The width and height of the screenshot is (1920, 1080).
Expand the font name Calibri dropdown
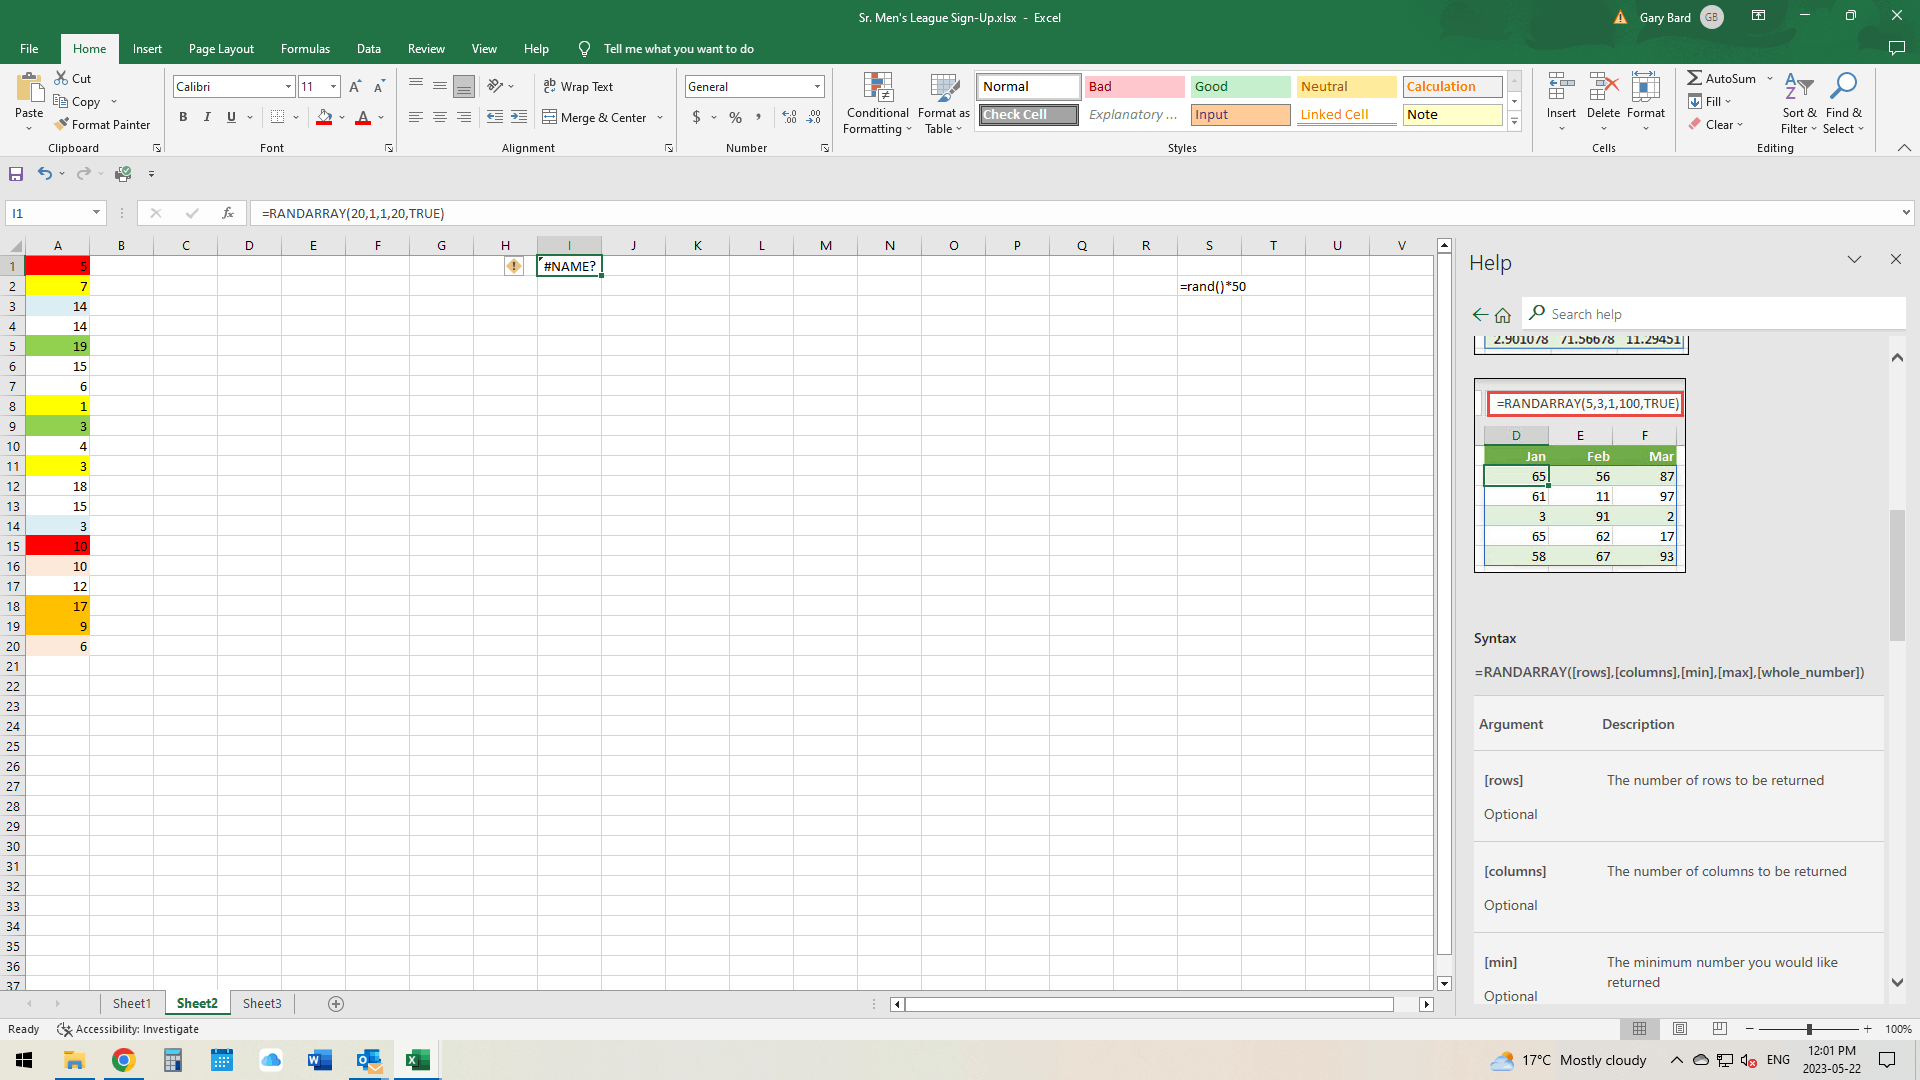click(289, 87)
